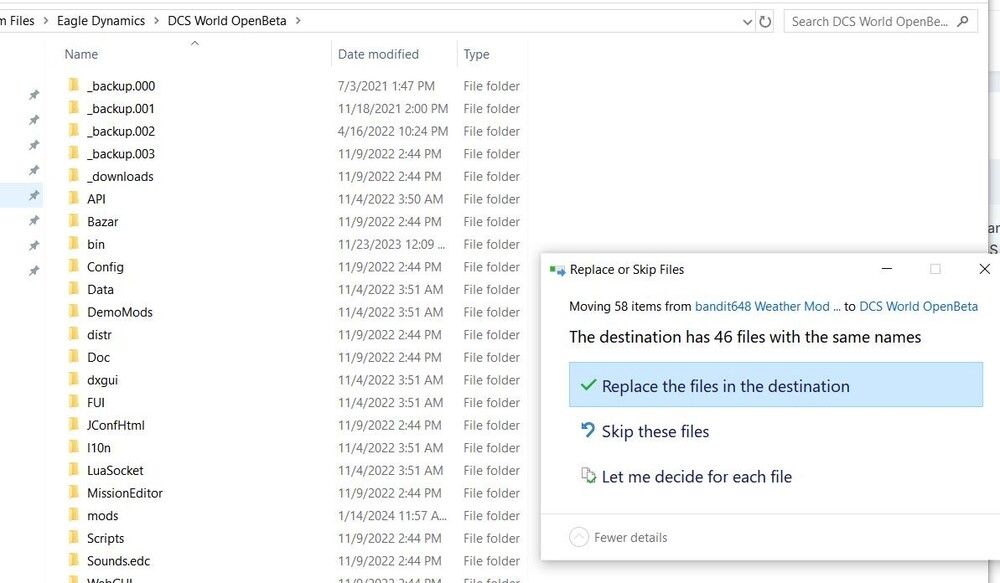Open the bandit648 Weather Mod source link
The height and width of the screenshot is (583, 1000).
pos(762,306)
